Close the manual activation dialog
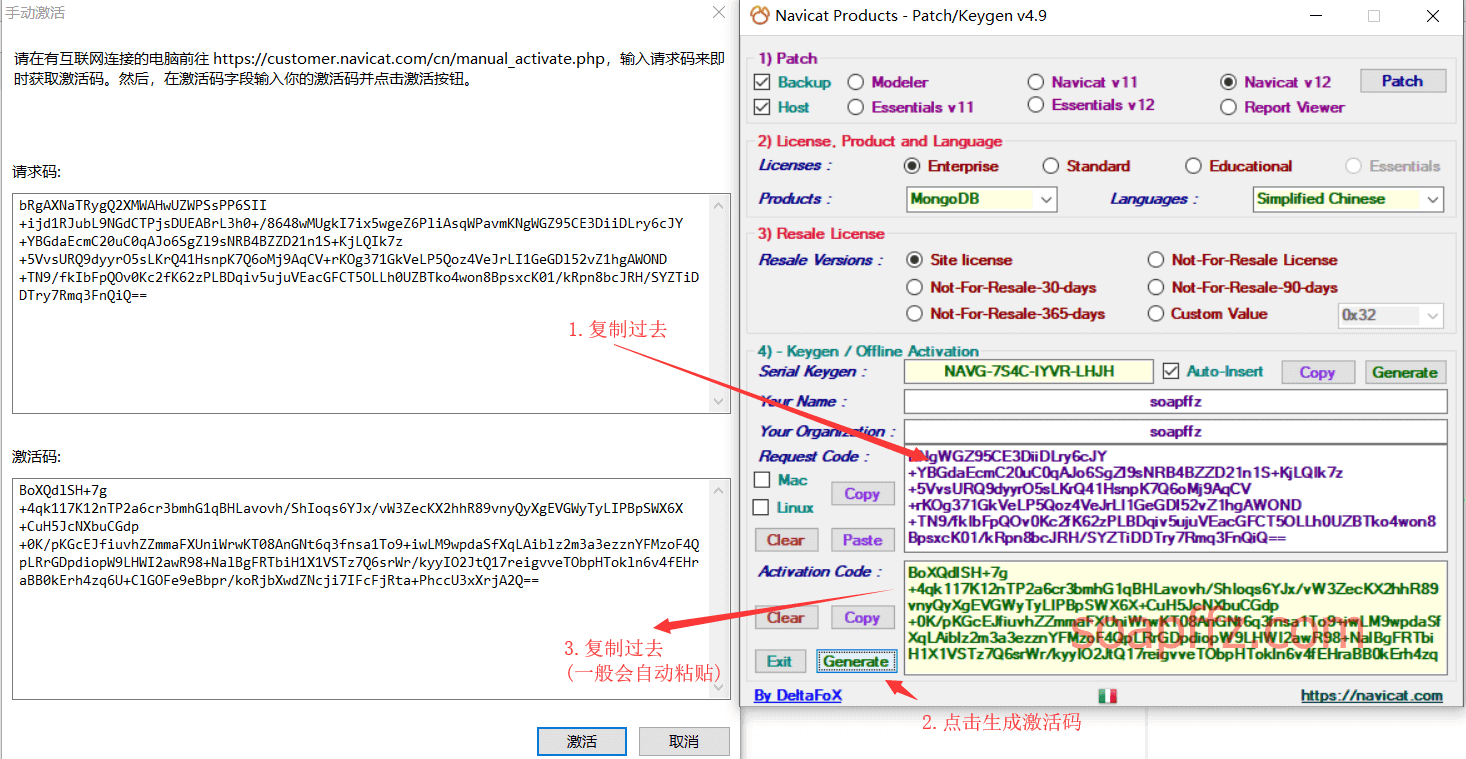The image size is (1466, 759). (x=719, y=13)
